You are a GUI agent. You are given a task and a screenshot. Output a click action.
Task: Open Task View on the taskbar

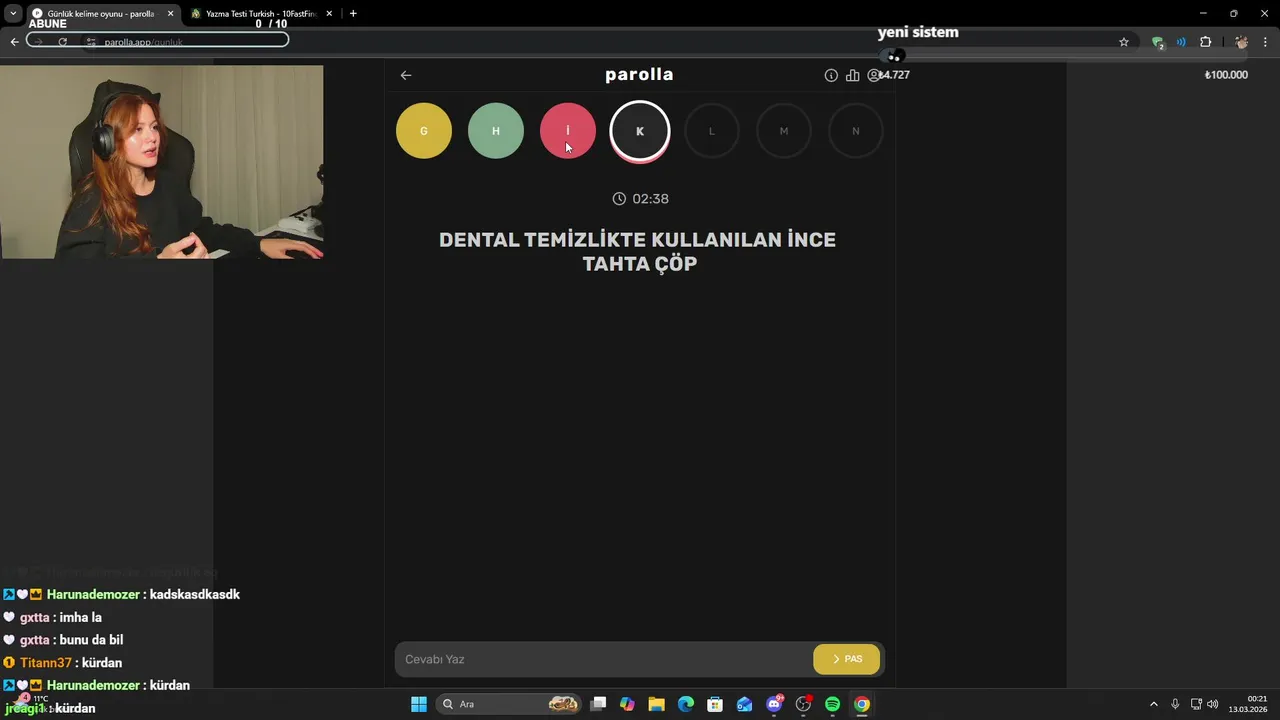[x=598, y=704]
